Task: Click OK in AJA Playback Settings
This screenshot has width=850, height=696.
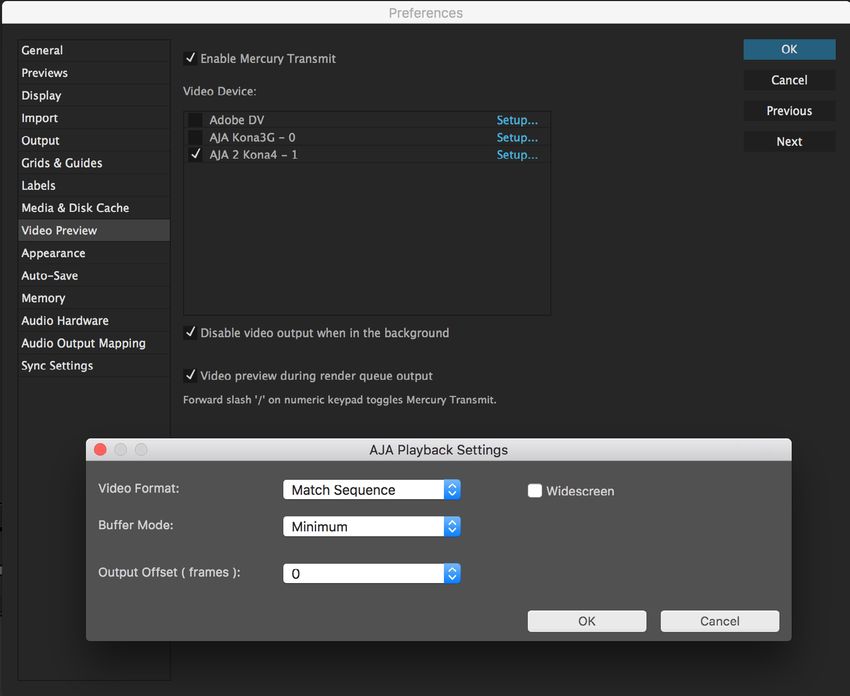Action: (x=587, y=621)
